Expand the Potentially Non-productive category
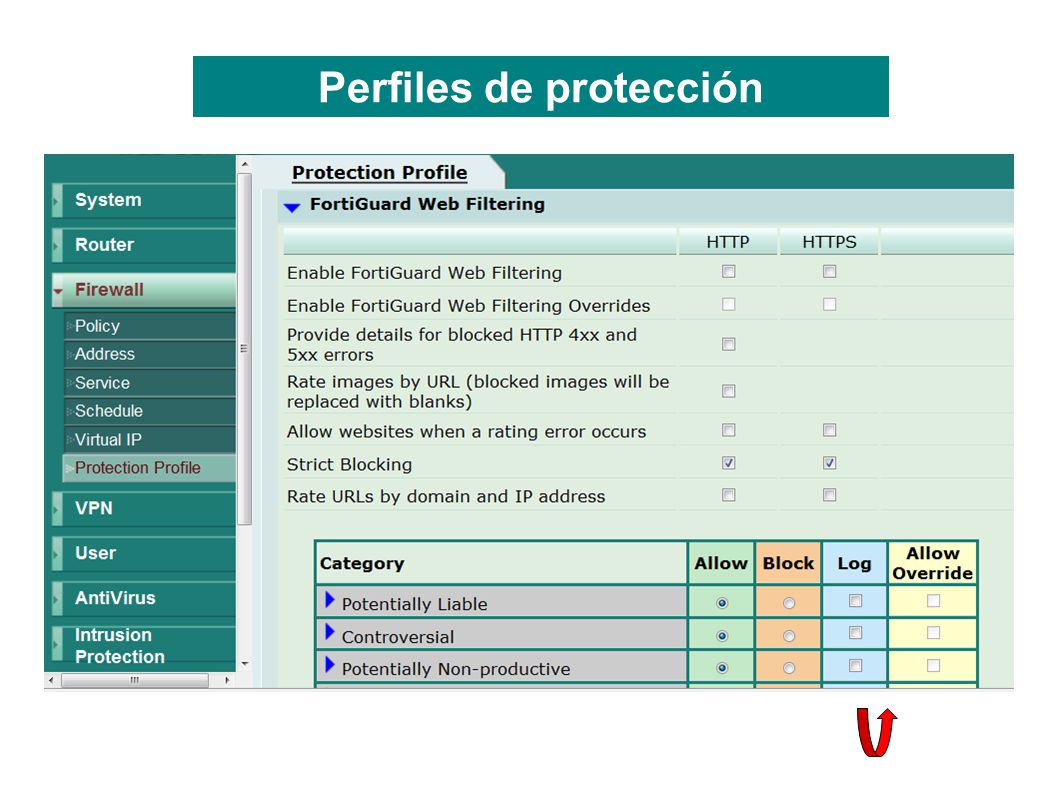 coord(329,664)
